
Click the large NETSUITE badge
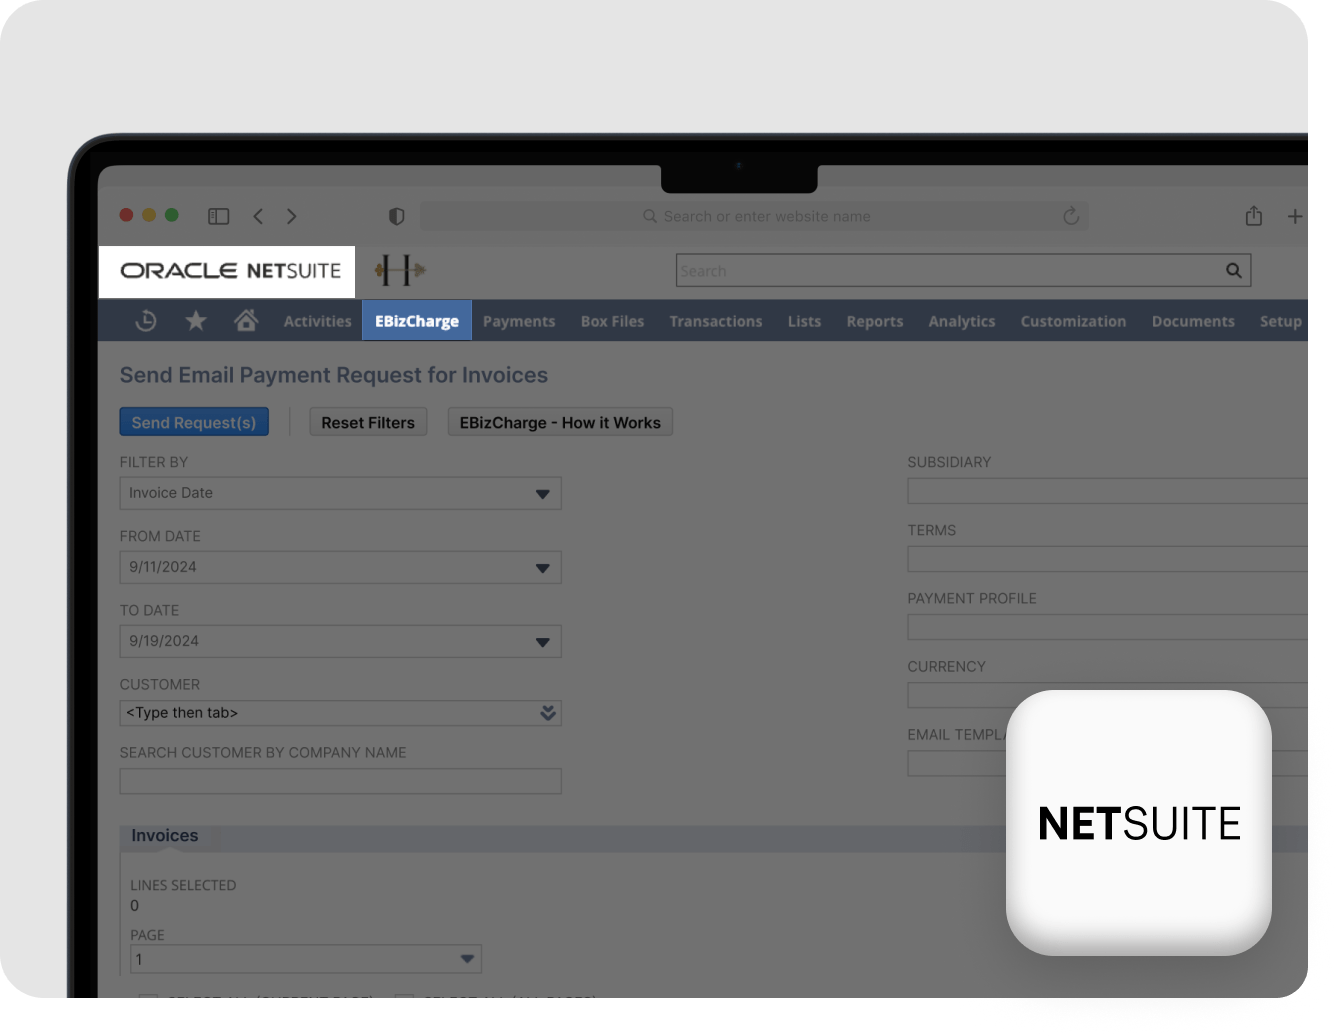pyautogui.click(x=1139, y=823)
